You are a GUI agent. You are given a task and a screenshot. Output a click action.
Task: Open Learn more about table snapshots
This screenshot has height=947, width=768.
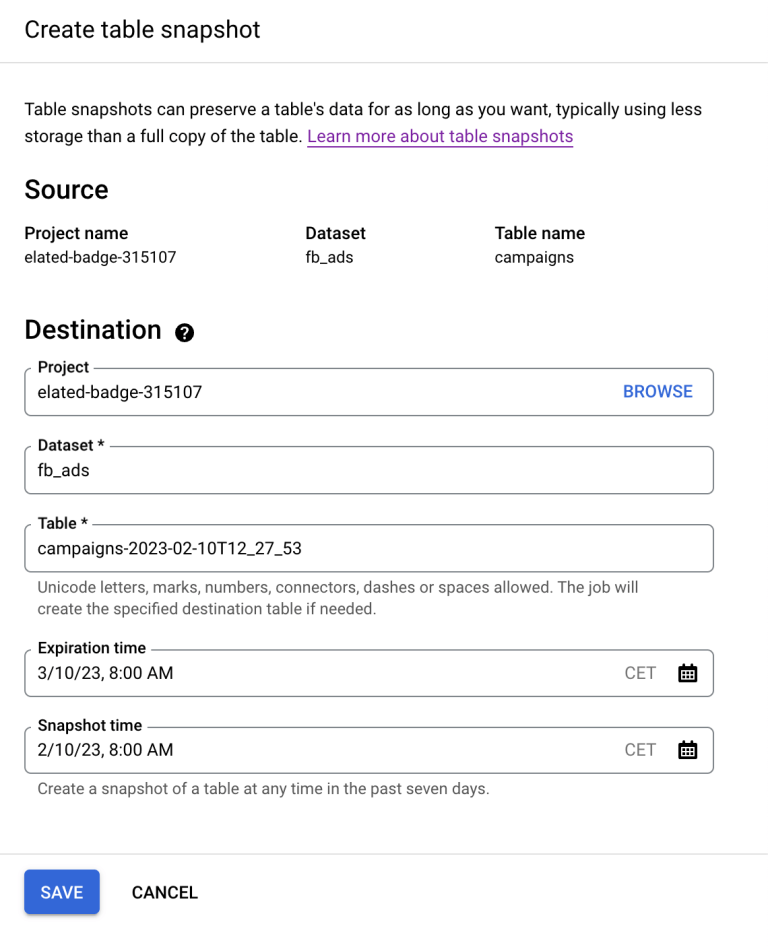pos(439,136)
